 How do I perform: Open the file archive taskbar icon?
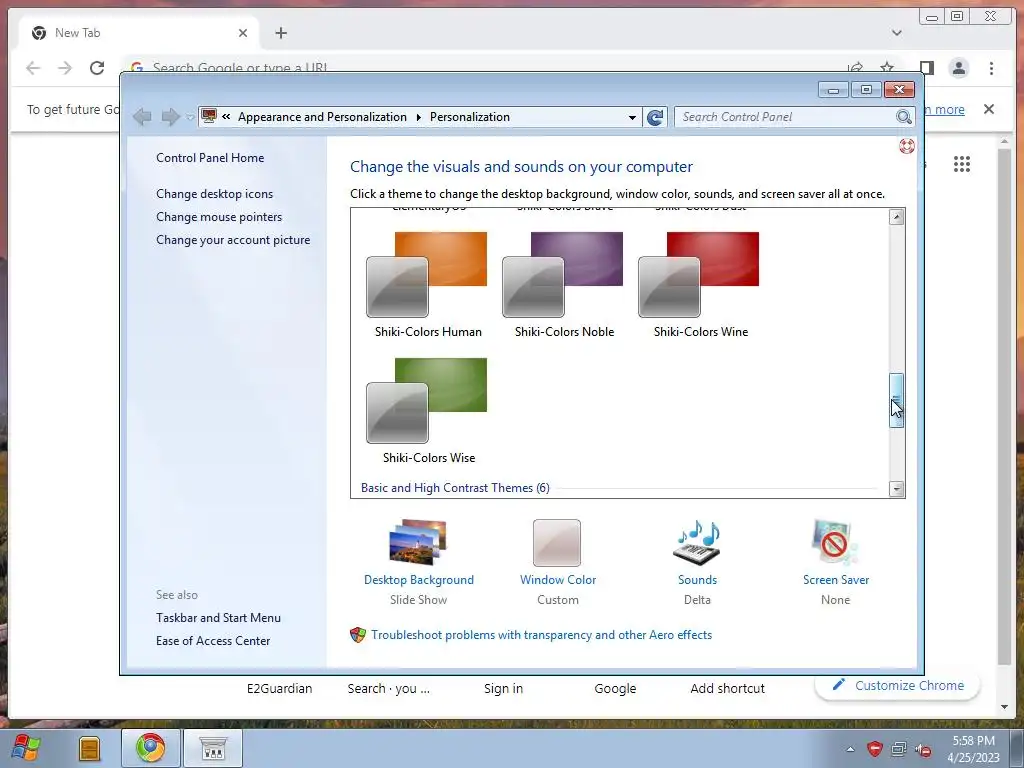coord(89,748)
